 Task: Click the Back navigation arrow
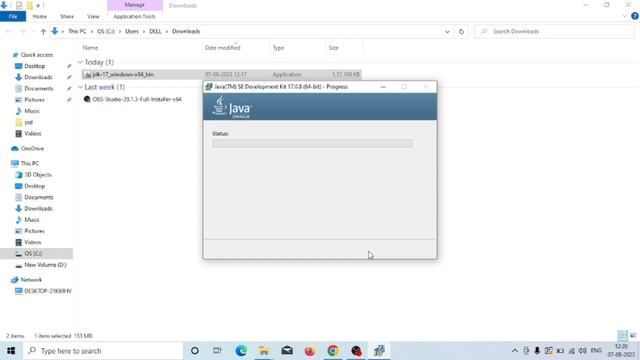click(x=9, y=31)
